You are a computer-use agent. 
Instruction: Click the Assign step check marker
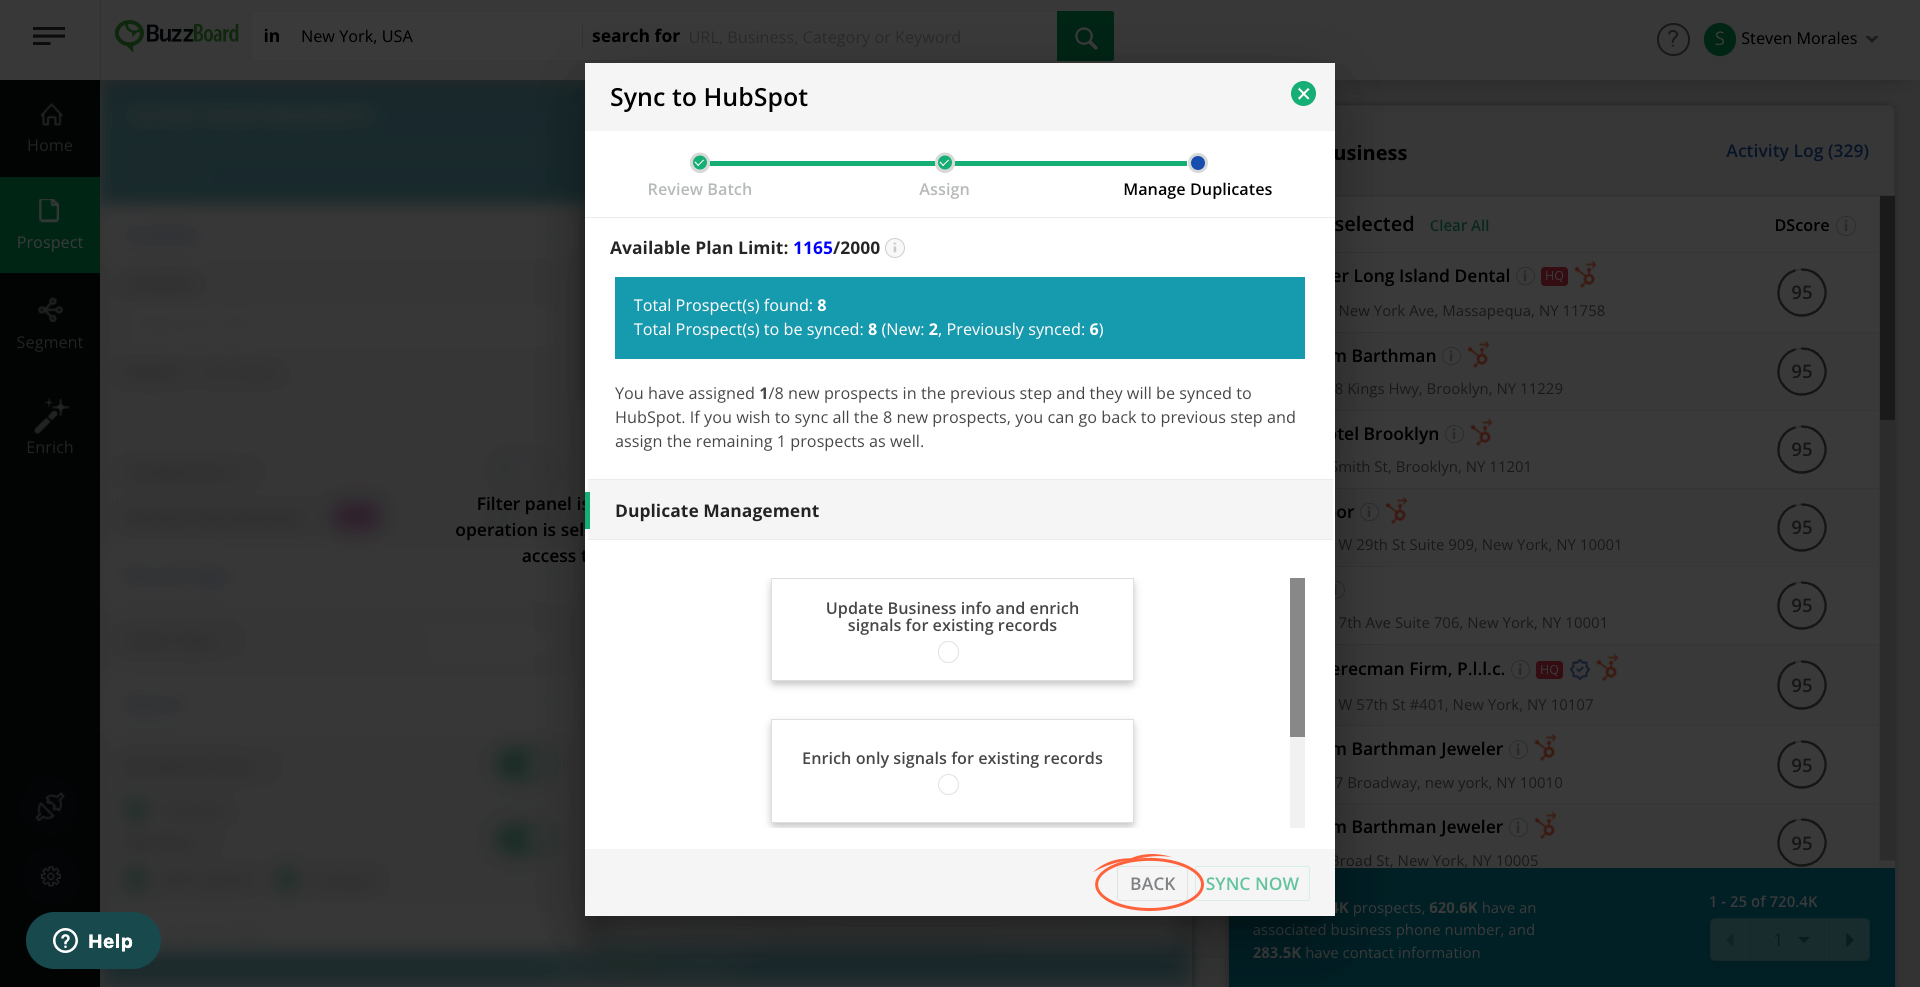945,163
